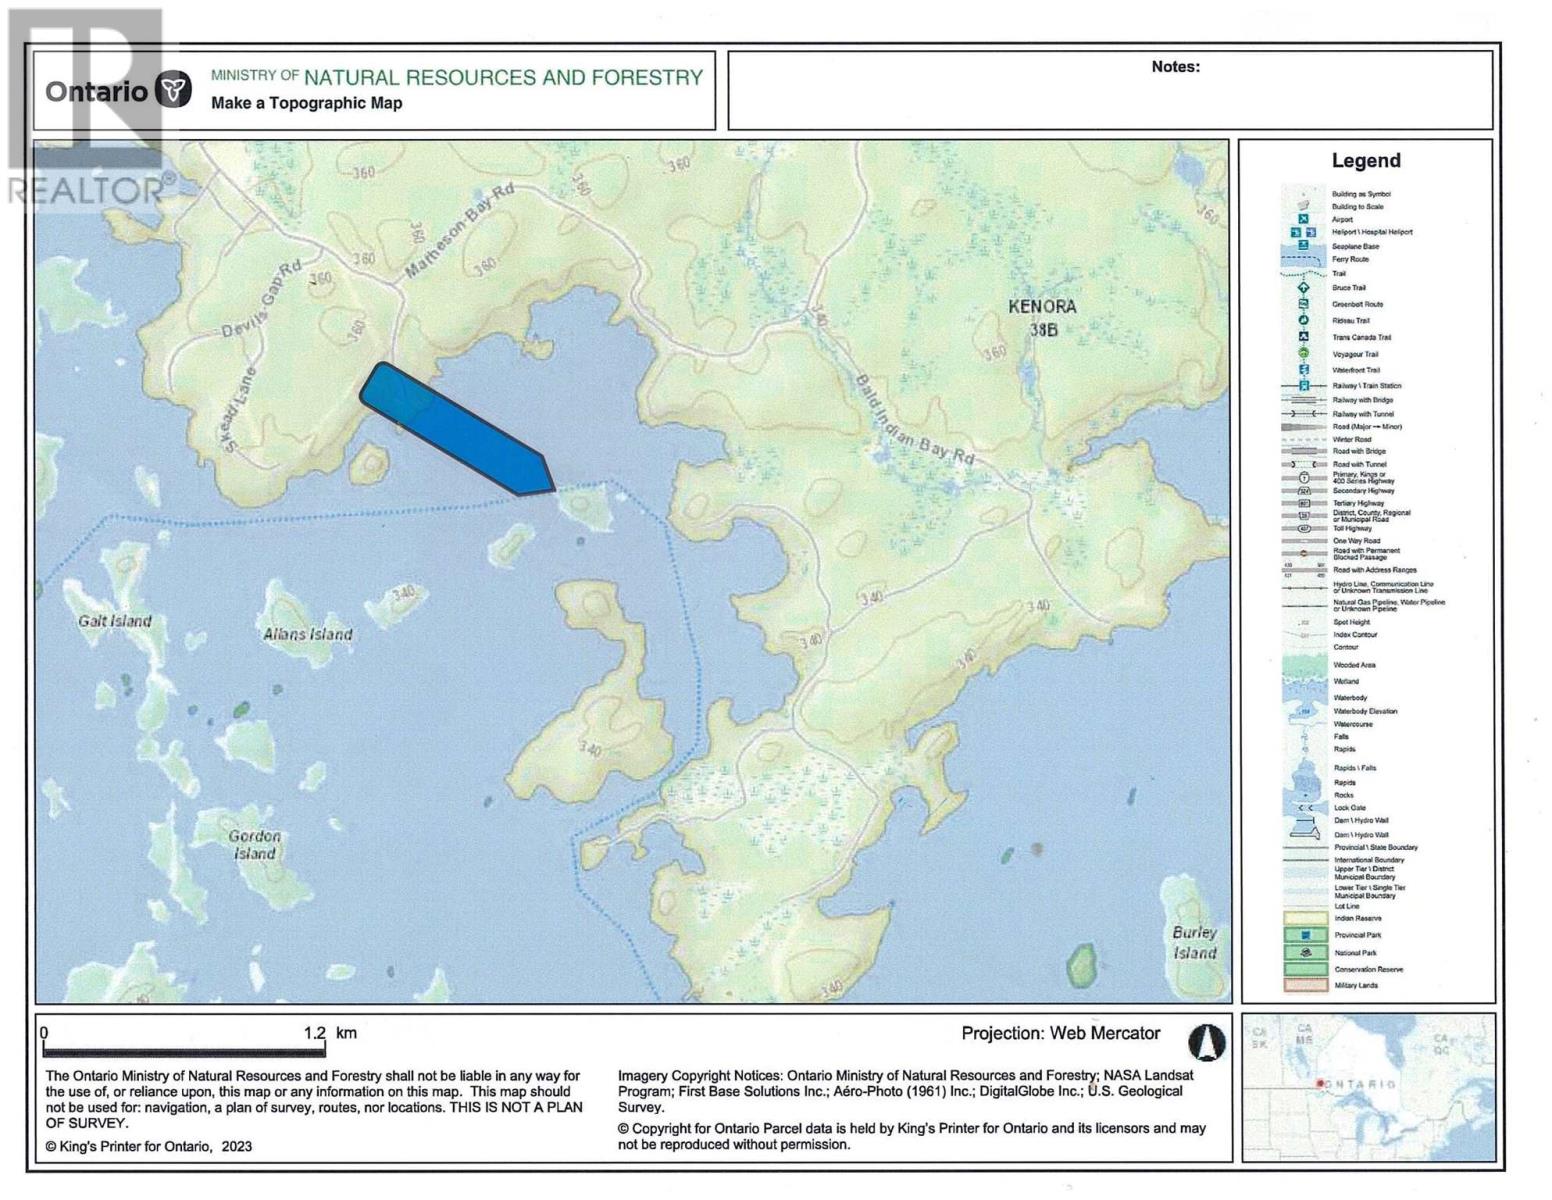This screenshot has width=1552, height=1200.
Task: Click the Galt Island label
Action: point(115,621)
